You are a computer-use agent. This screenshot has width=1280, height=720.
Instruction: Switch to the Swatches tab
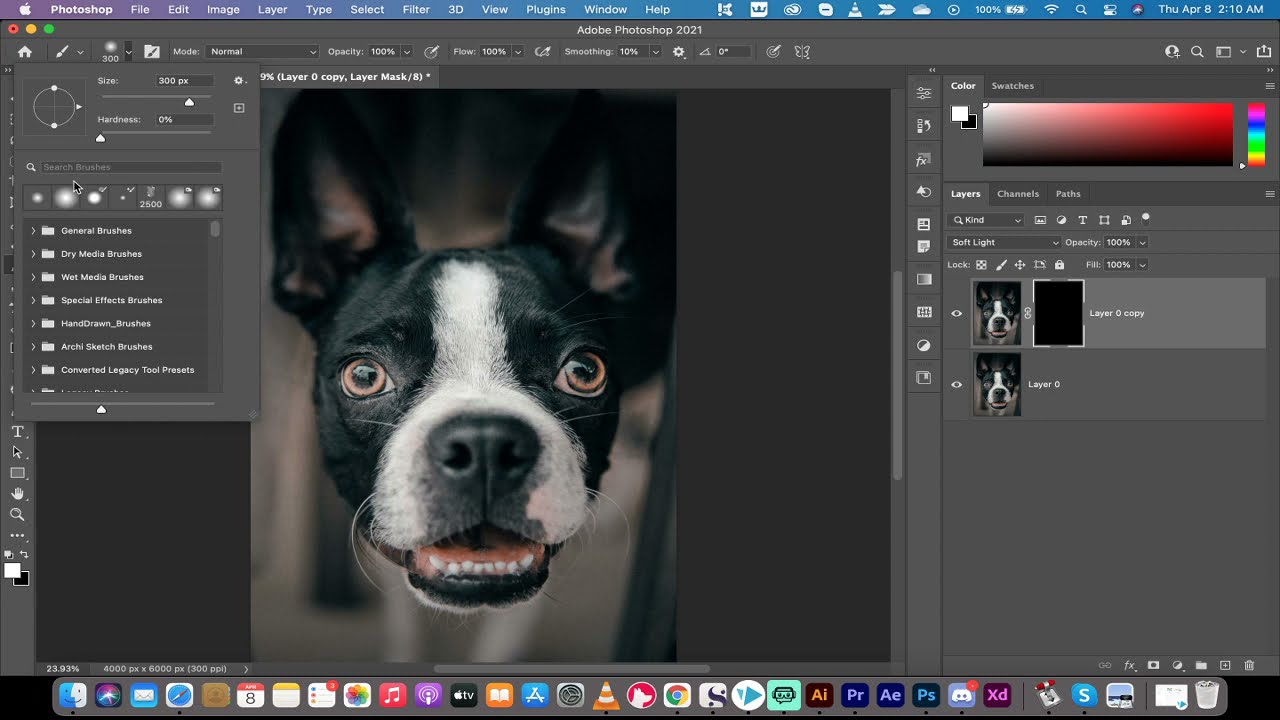(1012, 86)
